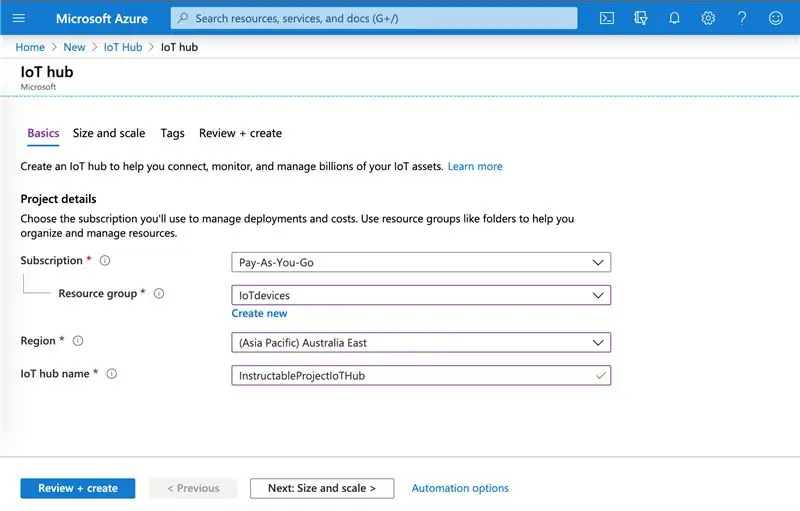Show info tooltip for IoT hub name
The width and height of the screenshot is (800, 511).
[112, 374]
